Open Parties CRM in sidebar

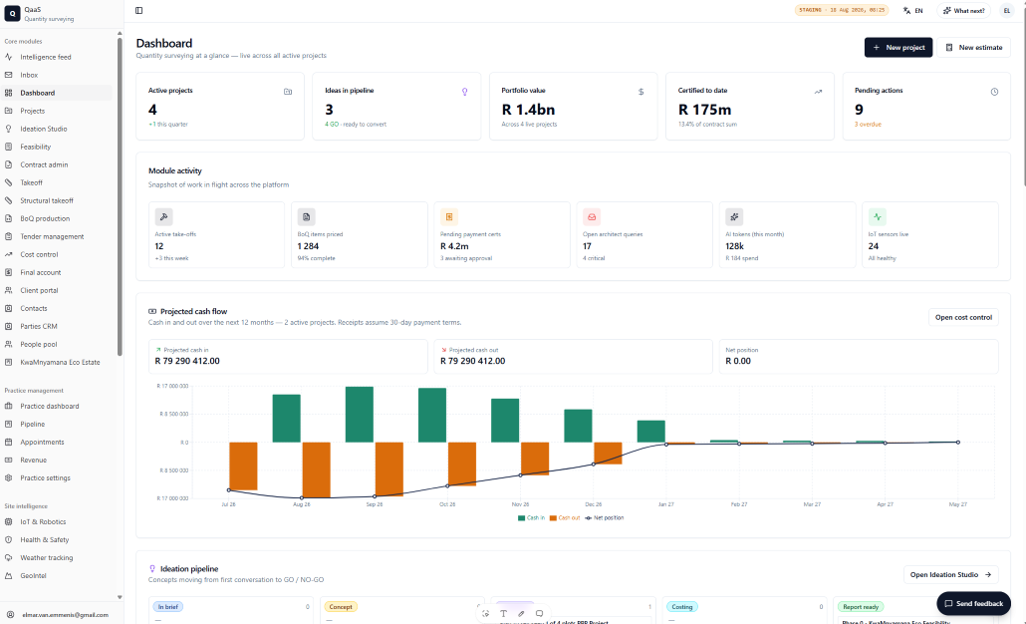click(58, 326)
